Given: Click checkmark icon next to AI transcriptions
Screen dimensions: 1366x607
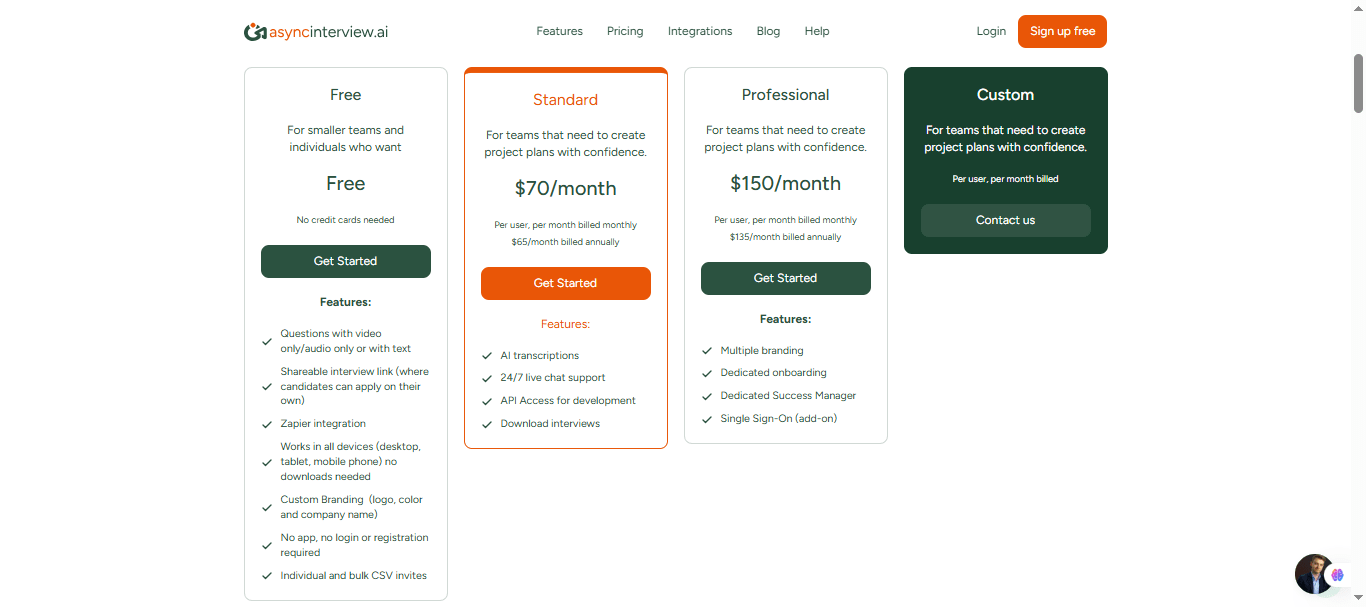Looking at the screenshot, I should tap(487, 356).
